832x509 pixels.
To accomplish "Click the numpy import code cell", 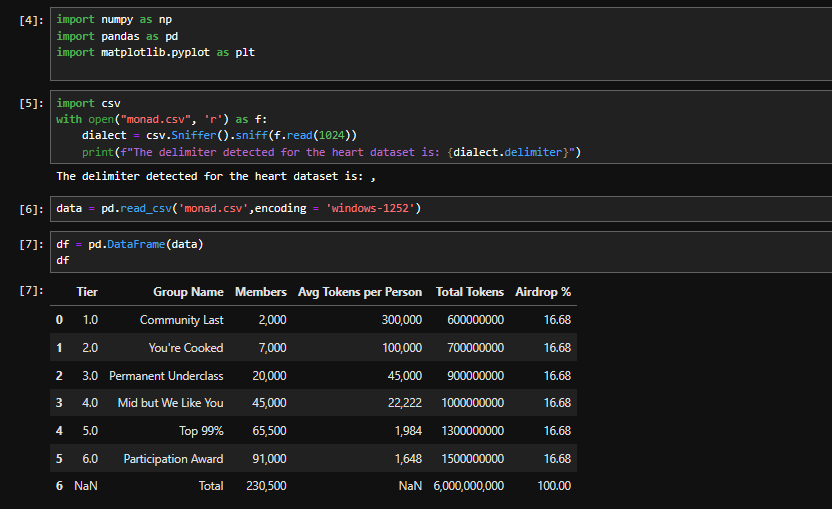I will click(x=441, y=44).
